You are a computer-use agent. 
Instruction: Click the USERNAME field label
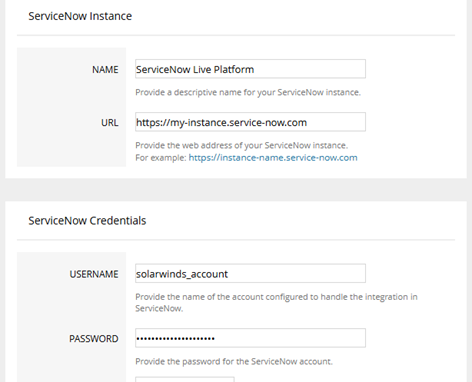click(x=94, y=274)
